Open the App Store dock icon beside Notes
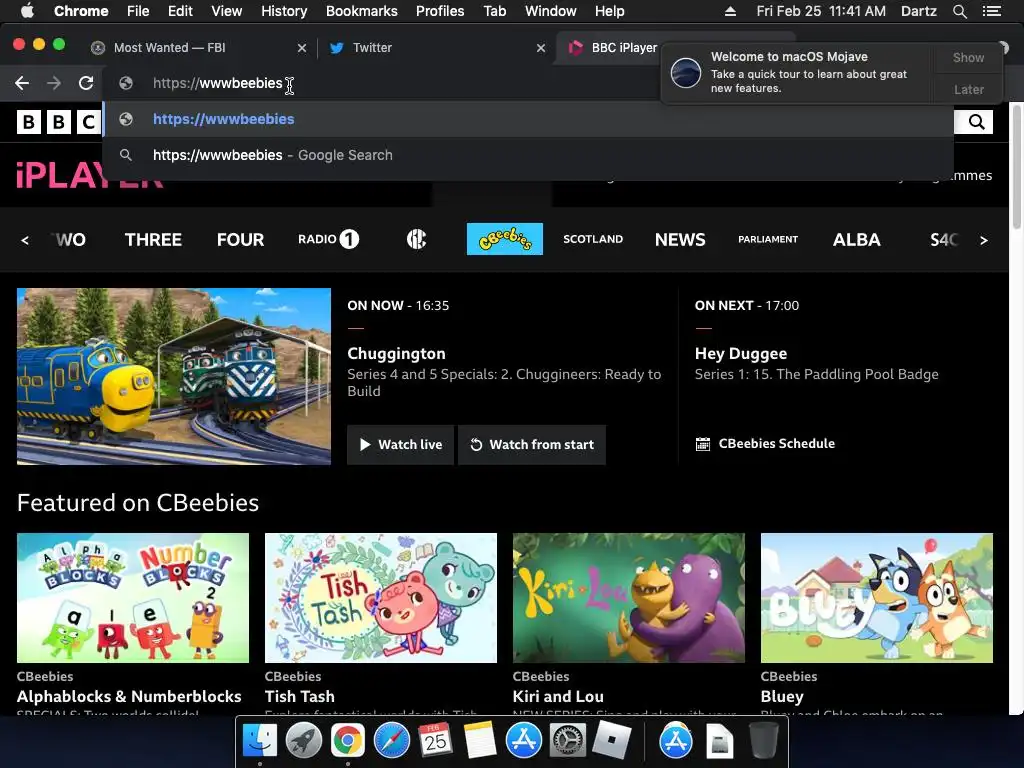The image size is (1024, 768). pyautogui.click(x=524, y=741)
